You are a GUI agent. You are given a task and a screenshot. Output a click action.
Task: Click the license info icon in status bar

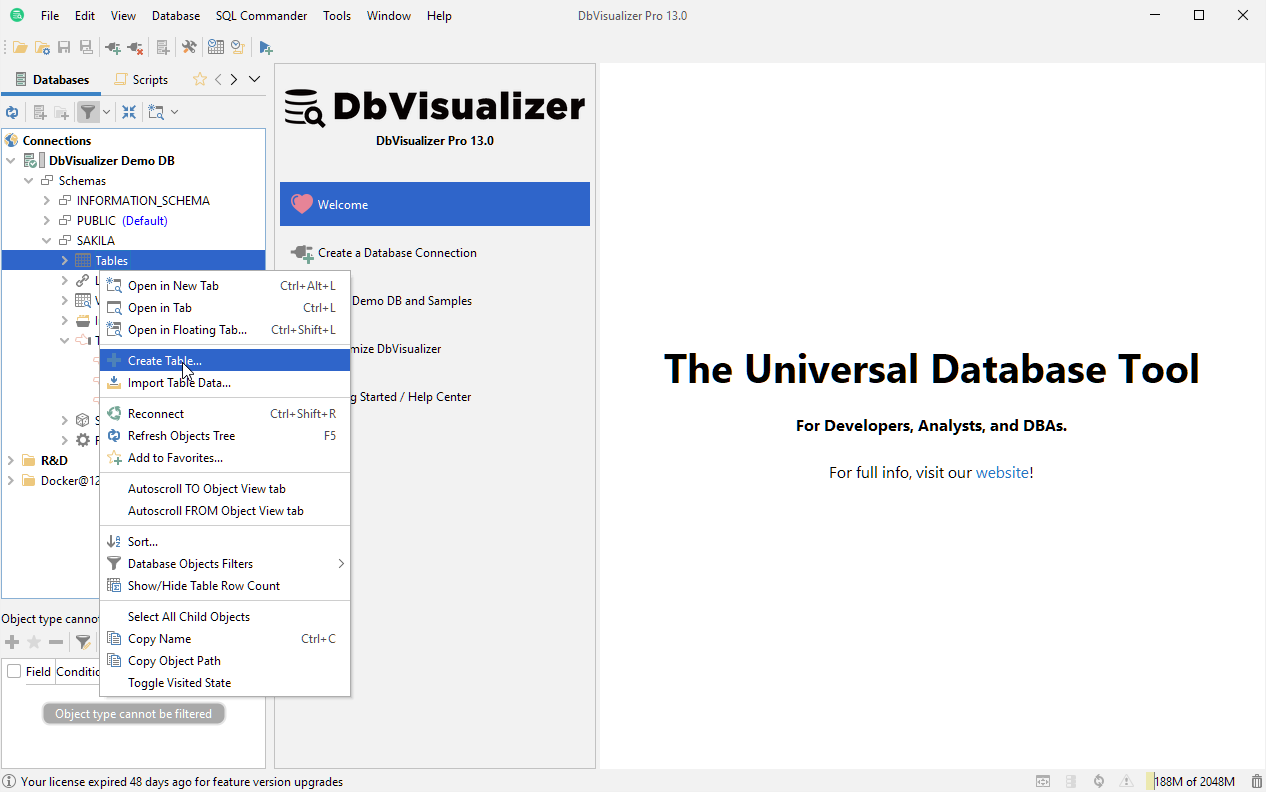point(9,781)
